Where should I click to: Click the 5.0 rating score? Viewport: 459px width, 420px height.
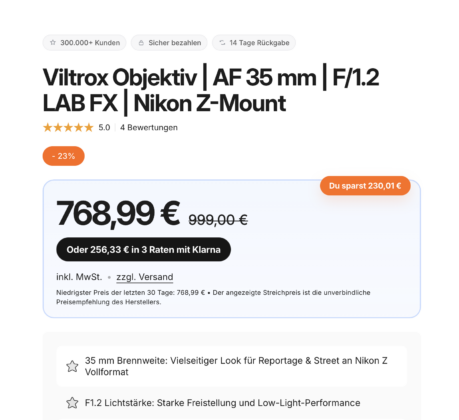104,128
